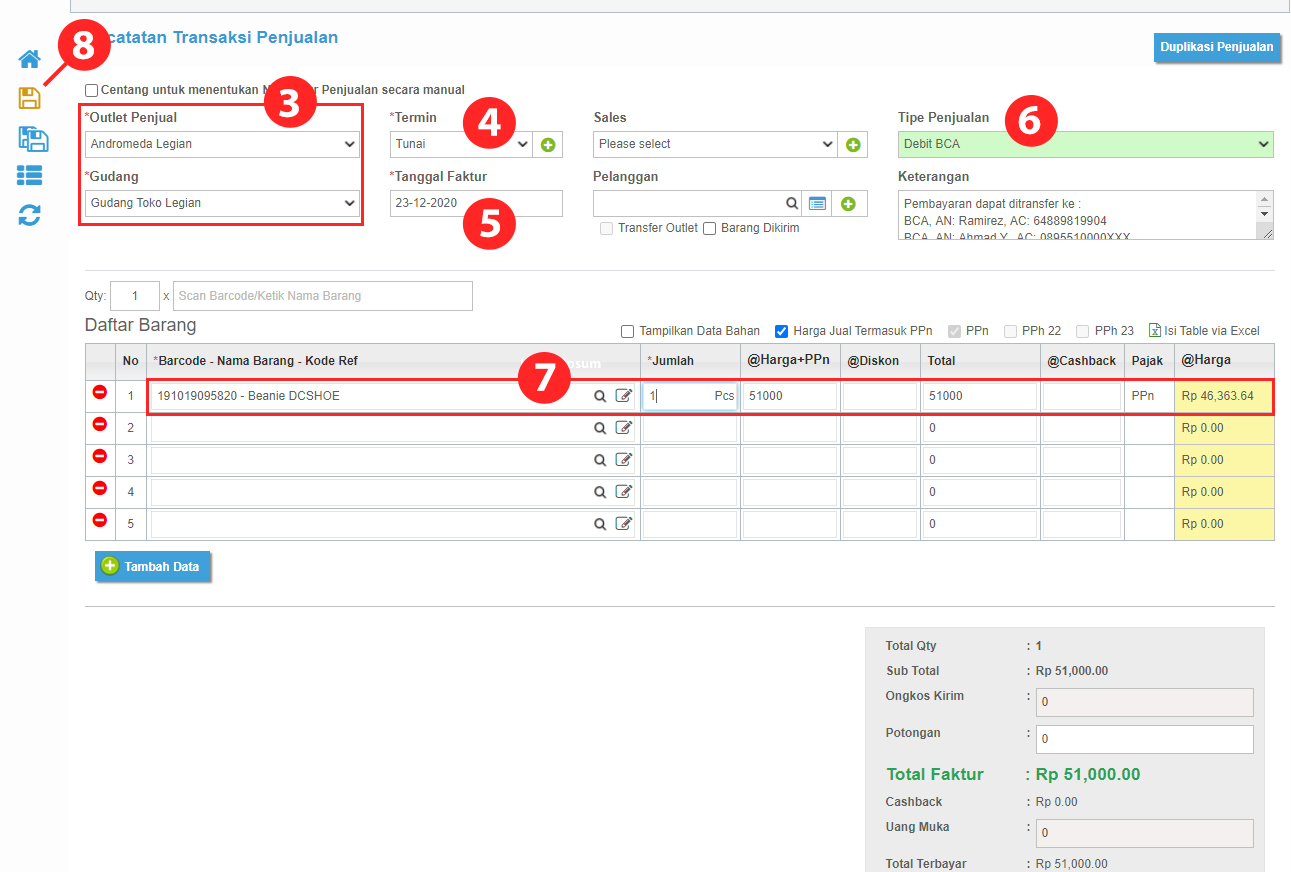Toggle the PPh 23 checkbox
The image size is (1291, 872).
click(1083, 331)
